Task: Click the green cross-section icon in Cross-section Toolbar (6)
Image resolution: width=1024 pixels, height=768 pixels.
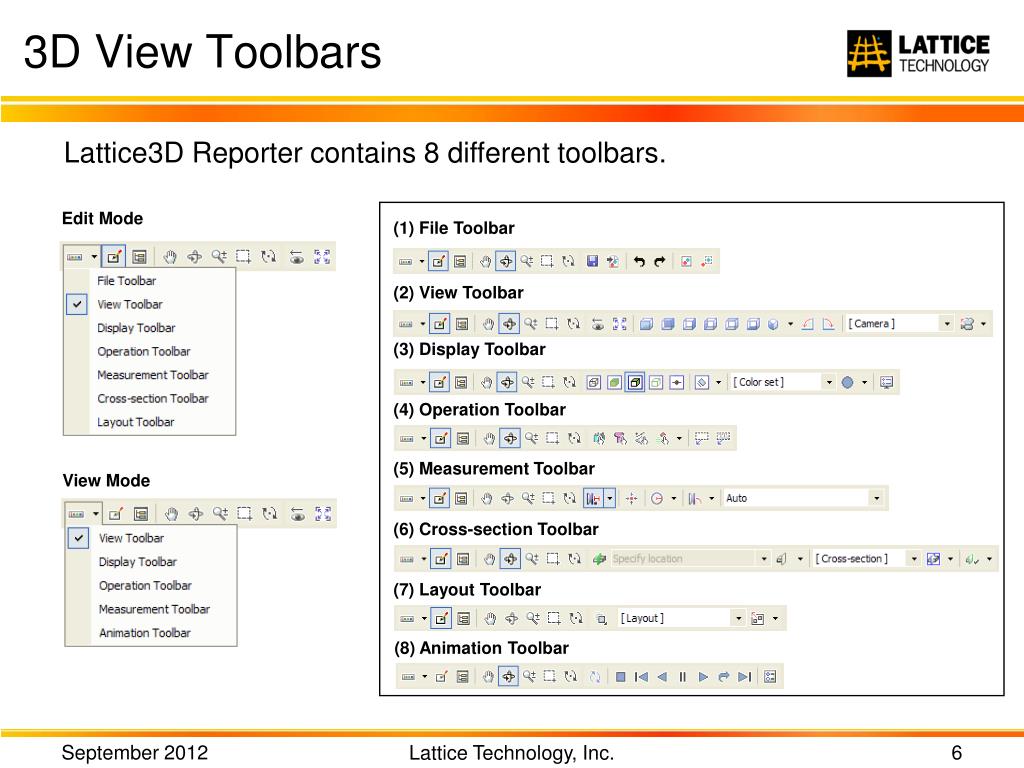Action: [599, 558]
